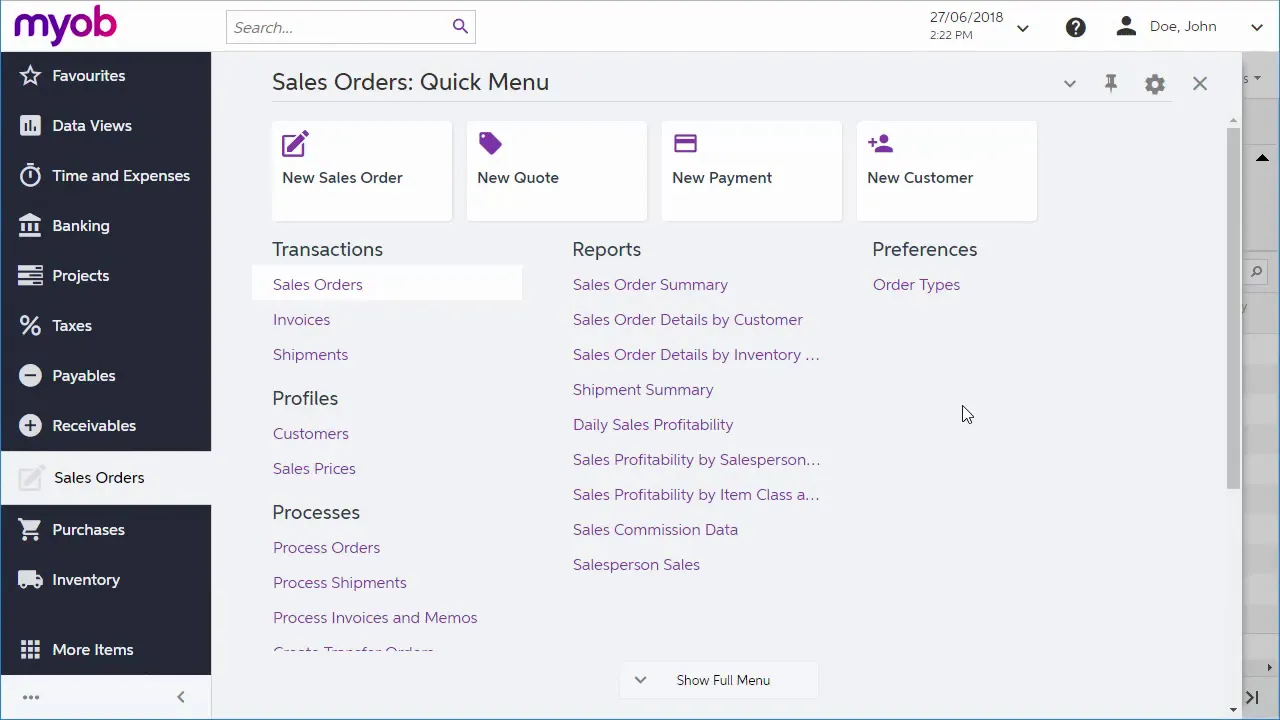This screenshot has height=720, width=1280.
Task: Pin the Sales Orders quick menu
Action: coord(1111,84)
